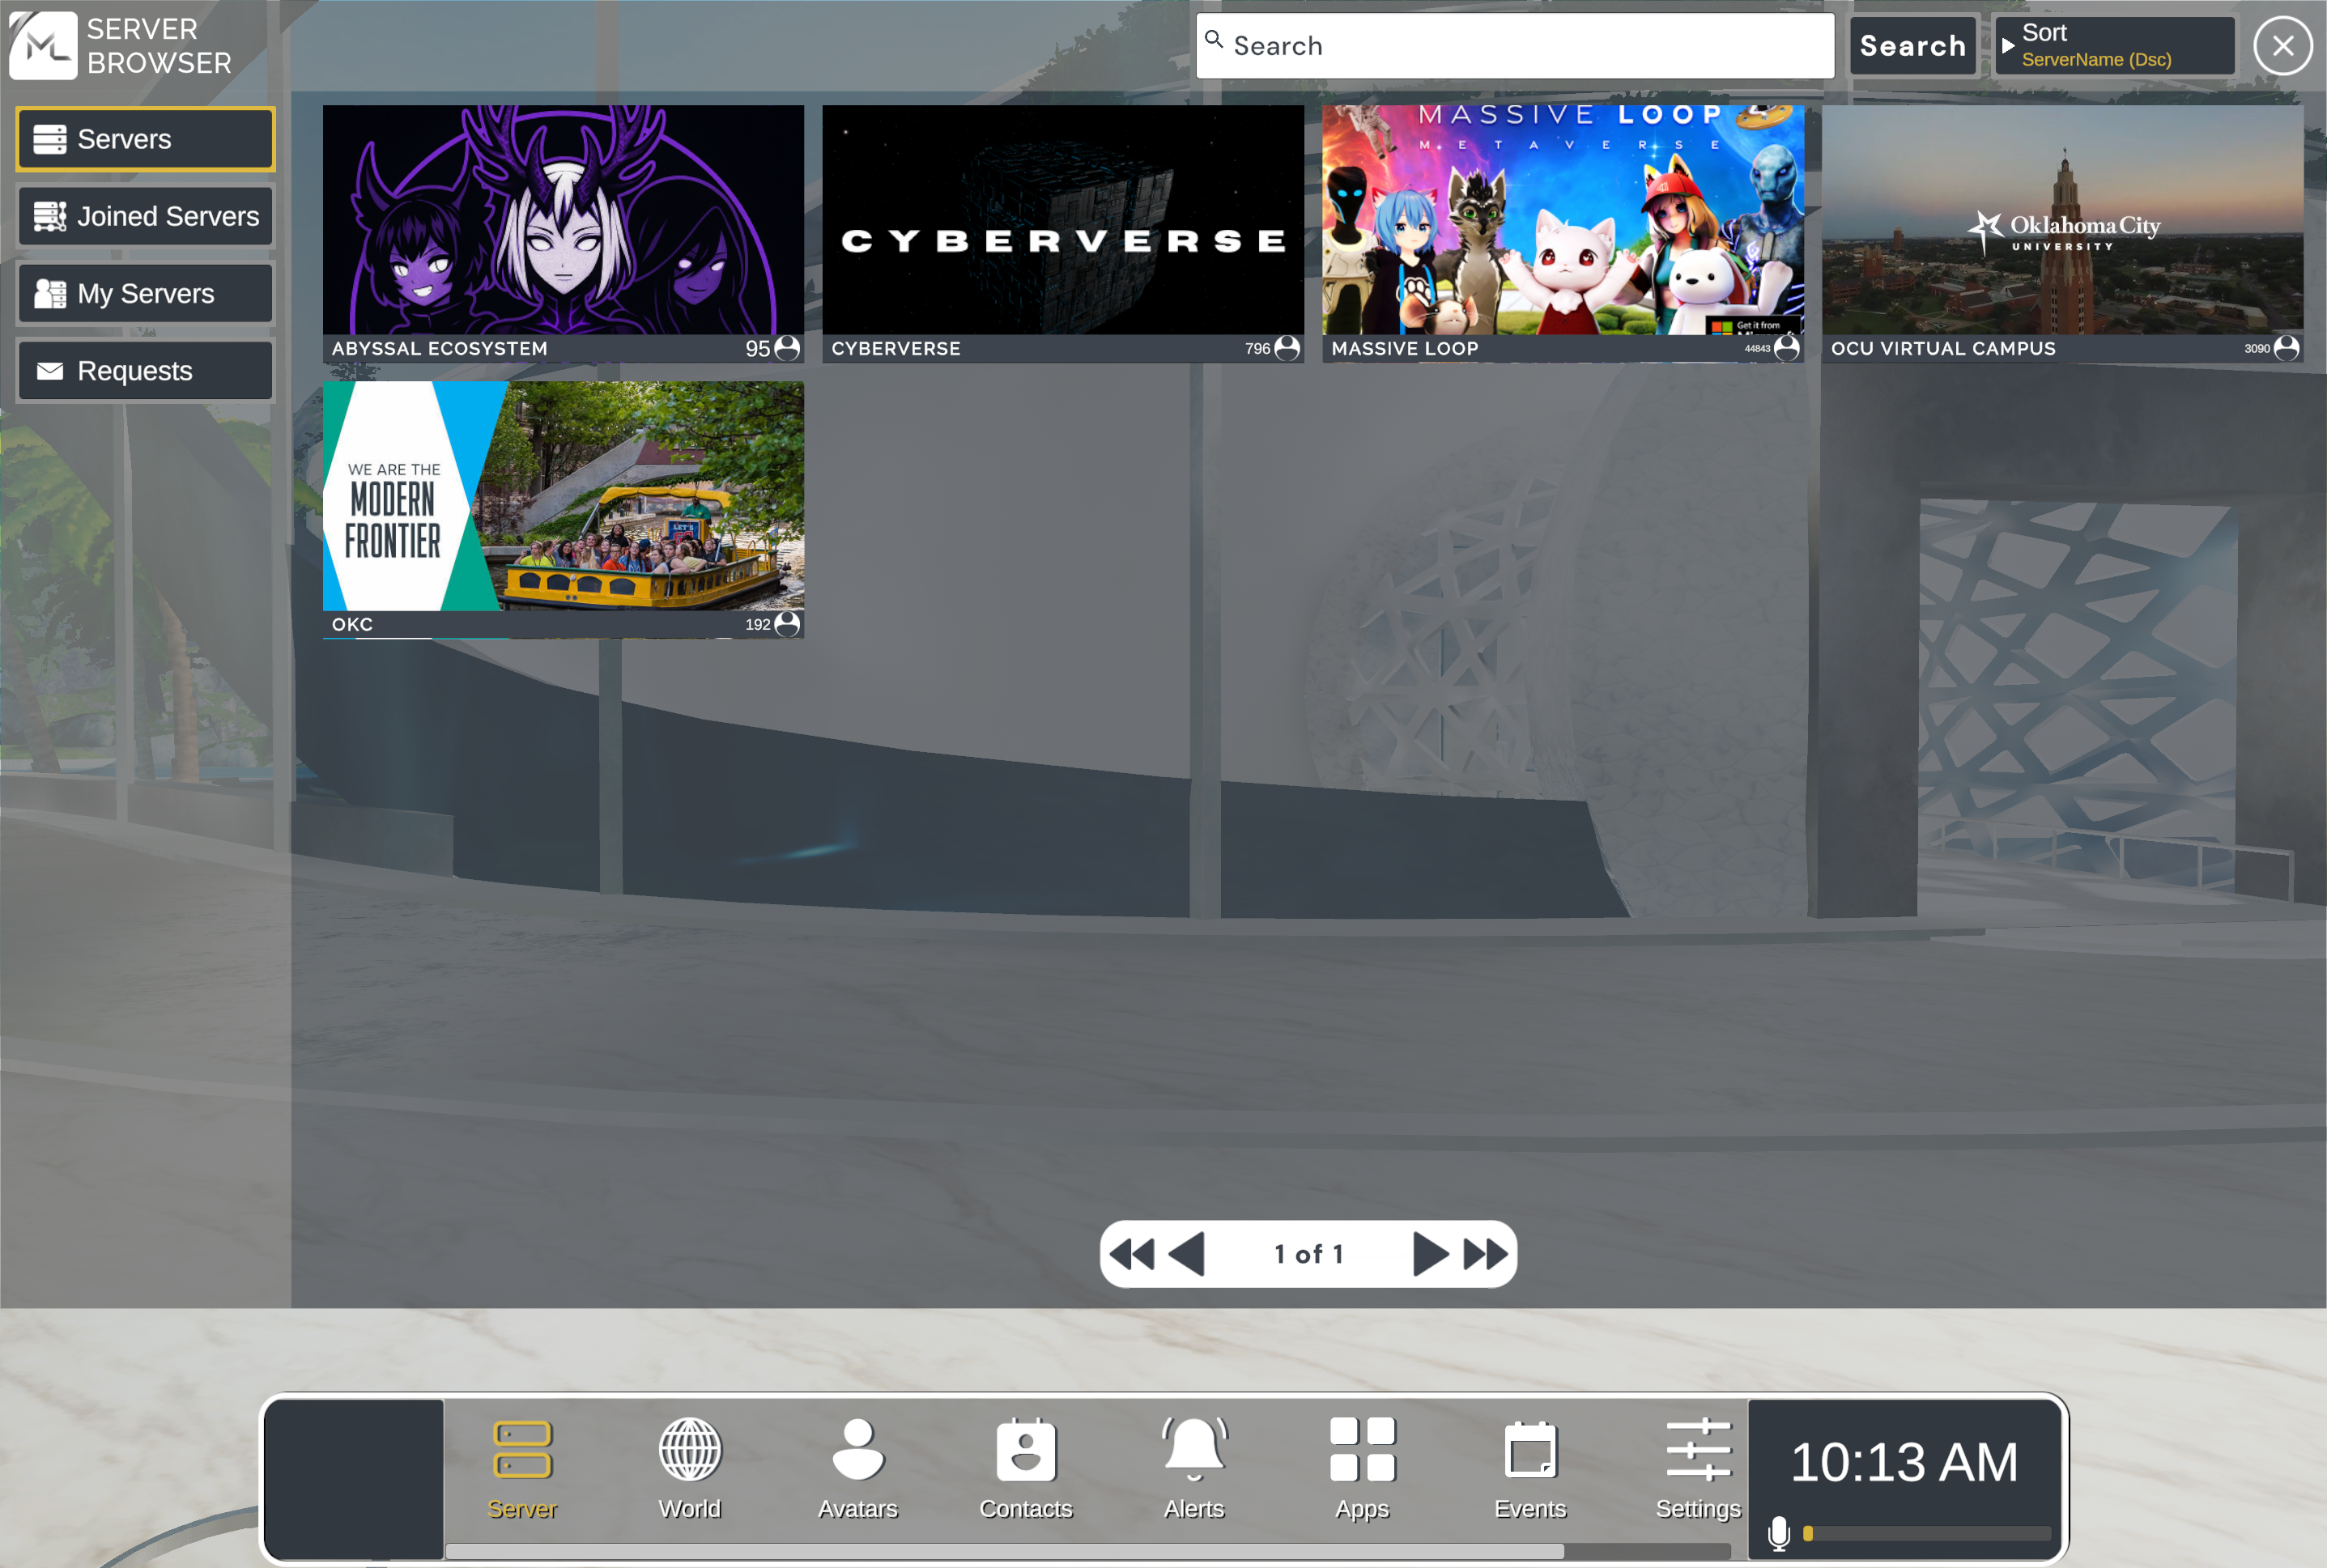The height and width of the screenshot is (1568, 2327).
Task: Click the magnifier icon in the search box
Action: tap(1214, 39)
